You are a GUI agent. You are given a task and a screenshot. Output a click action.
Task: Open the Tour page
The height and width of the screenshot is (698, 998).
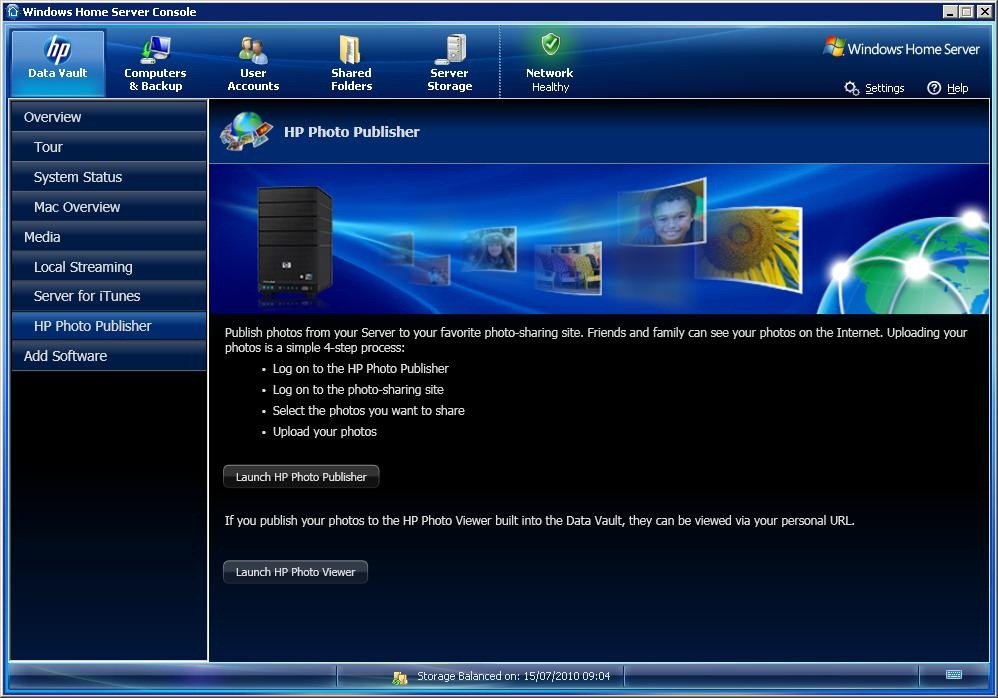(109, 147)
